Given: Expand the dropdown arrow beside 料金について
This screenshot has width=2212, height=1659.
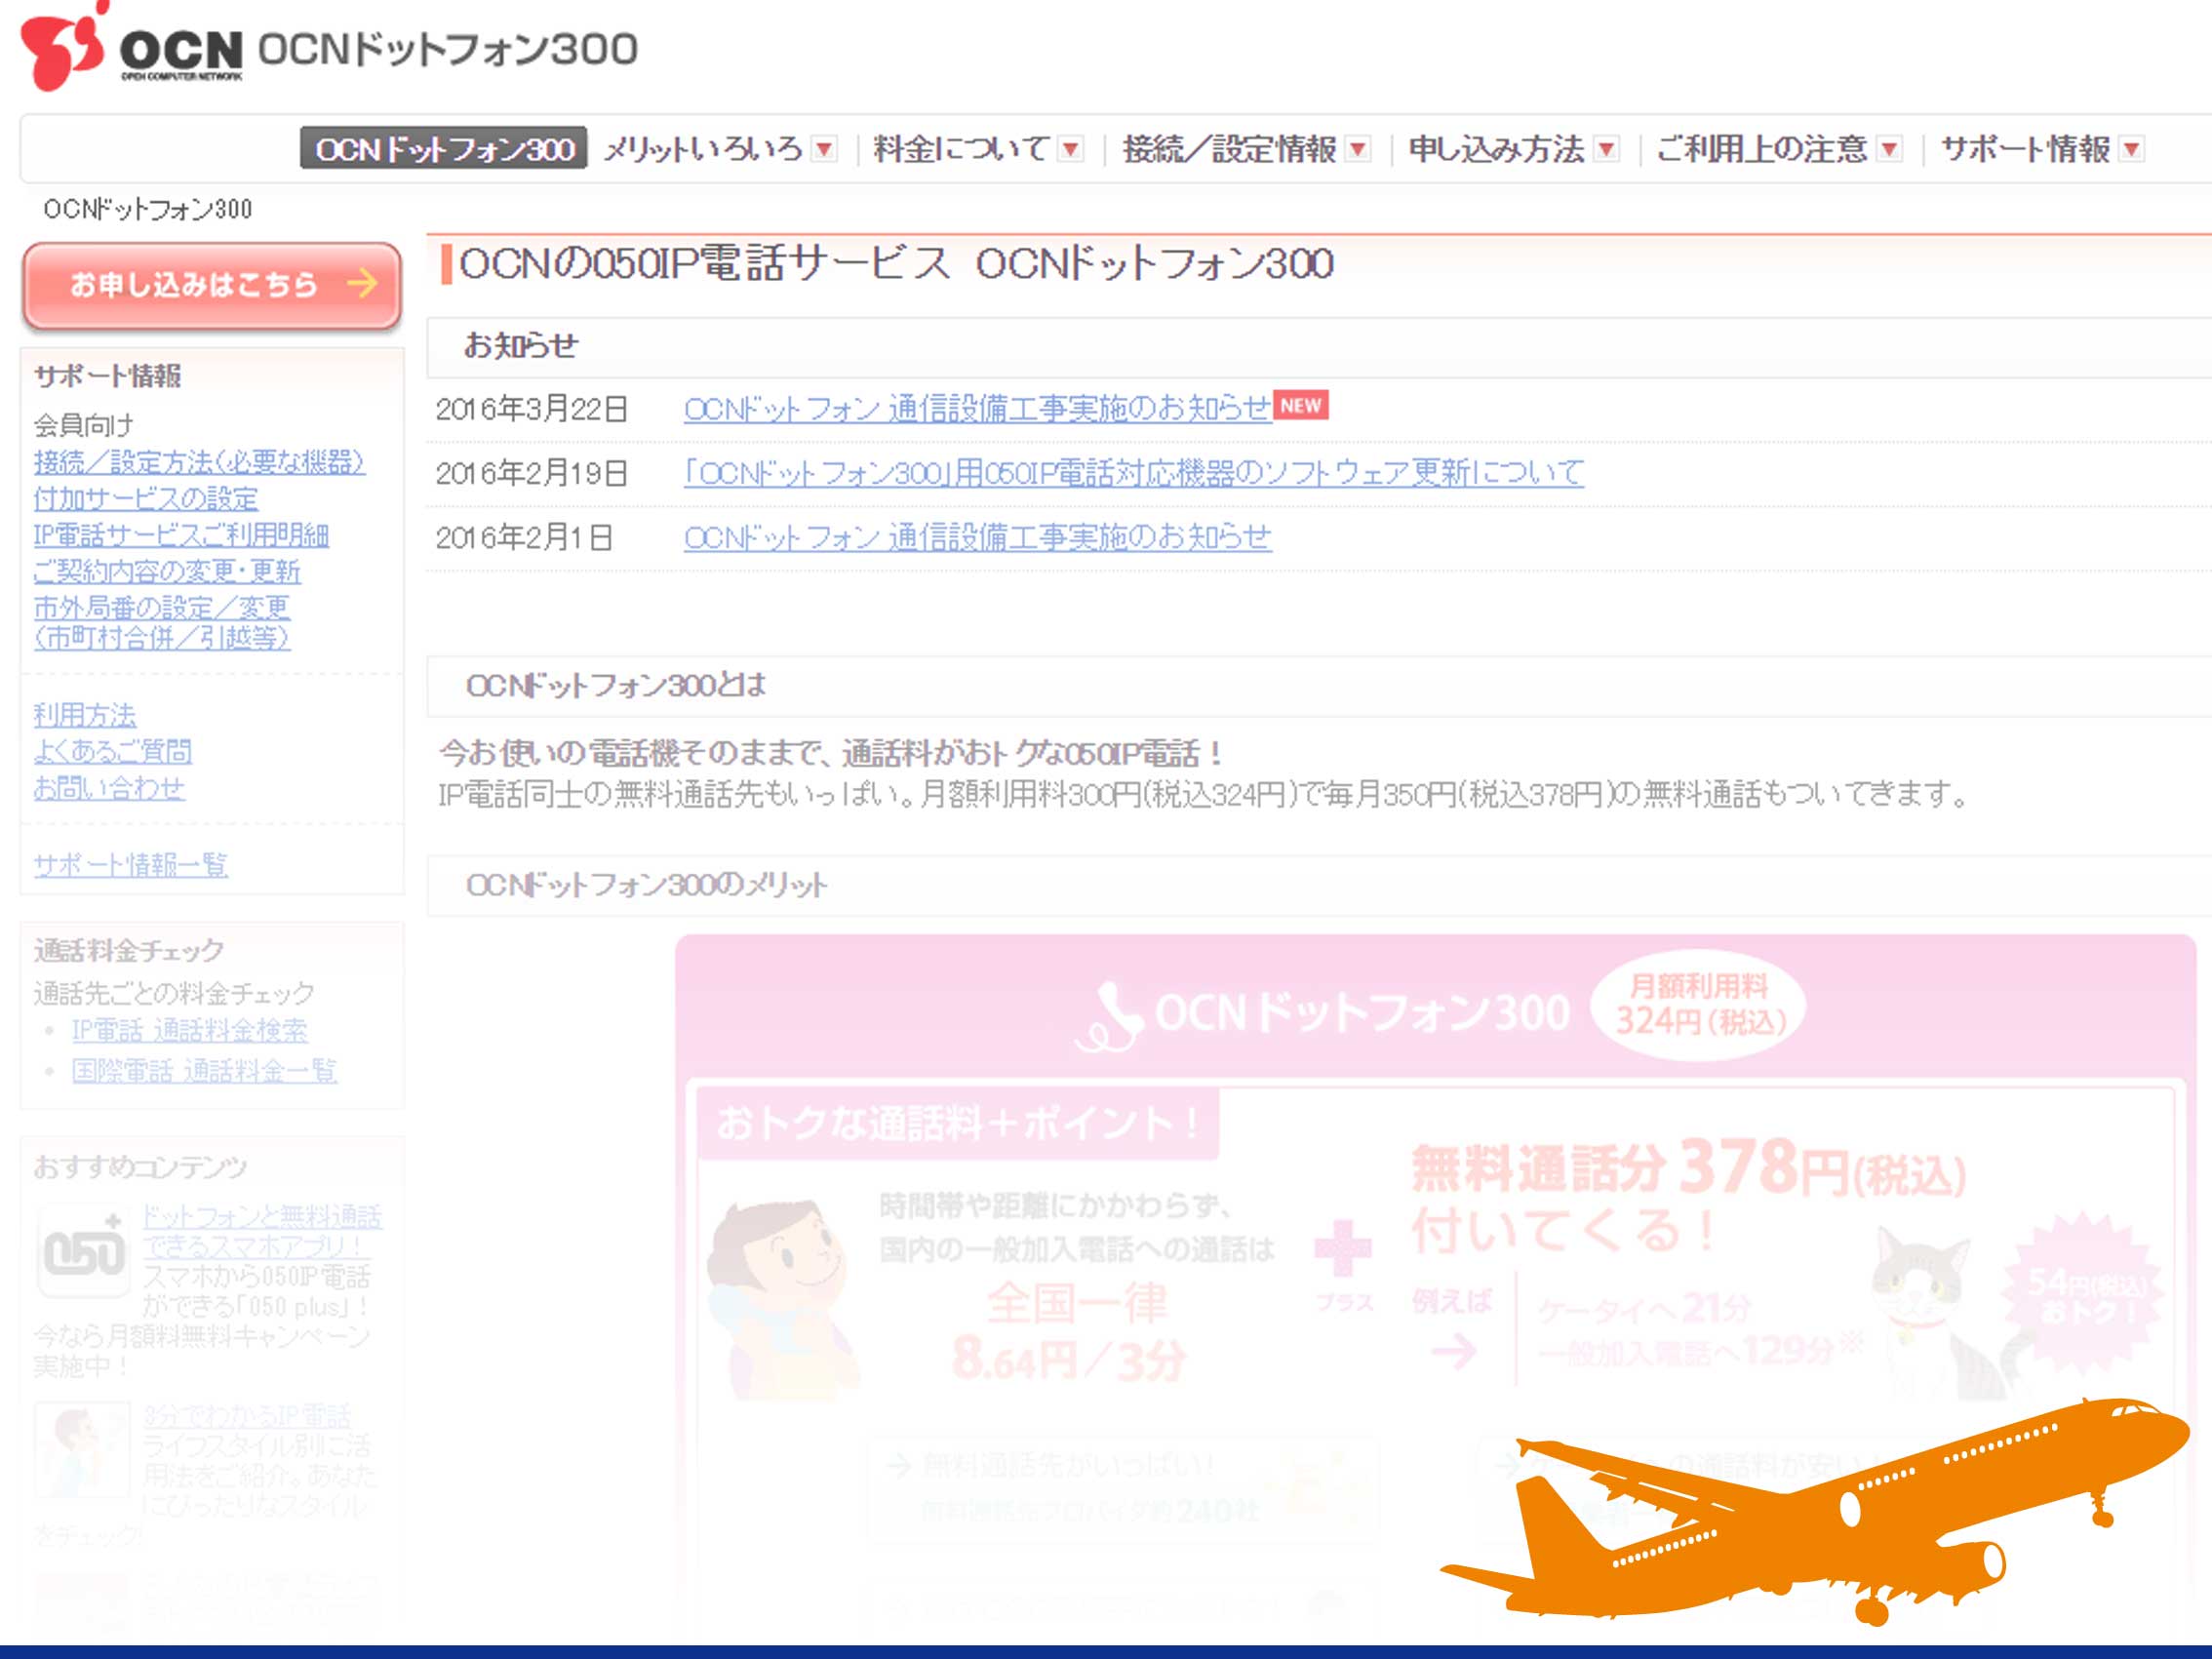Looking at the screenshot, I should (1071, 149).
